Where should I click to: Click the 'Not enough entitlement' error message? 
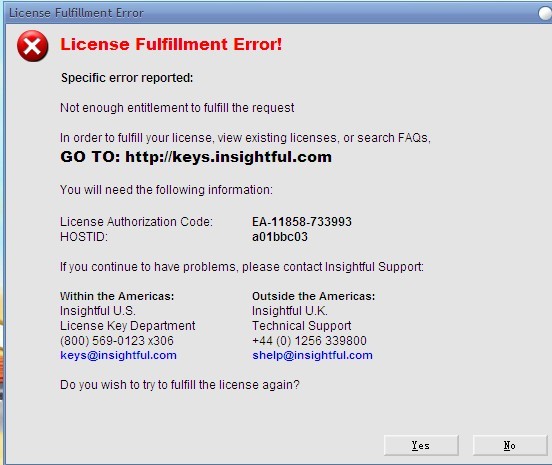click(177, 107)
